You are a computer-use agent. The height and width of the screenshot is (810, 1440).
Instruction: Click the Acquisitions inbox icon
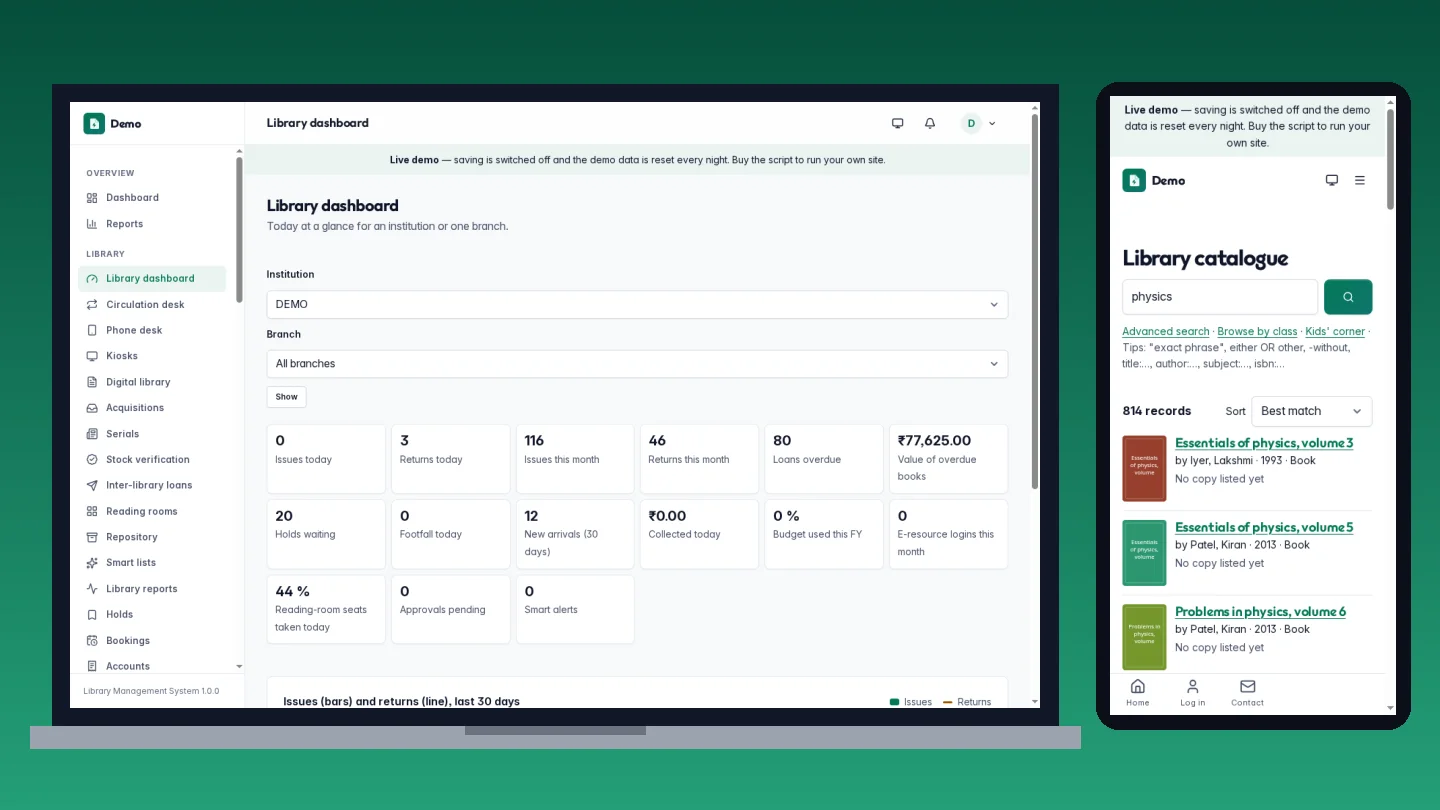(92, 408)
